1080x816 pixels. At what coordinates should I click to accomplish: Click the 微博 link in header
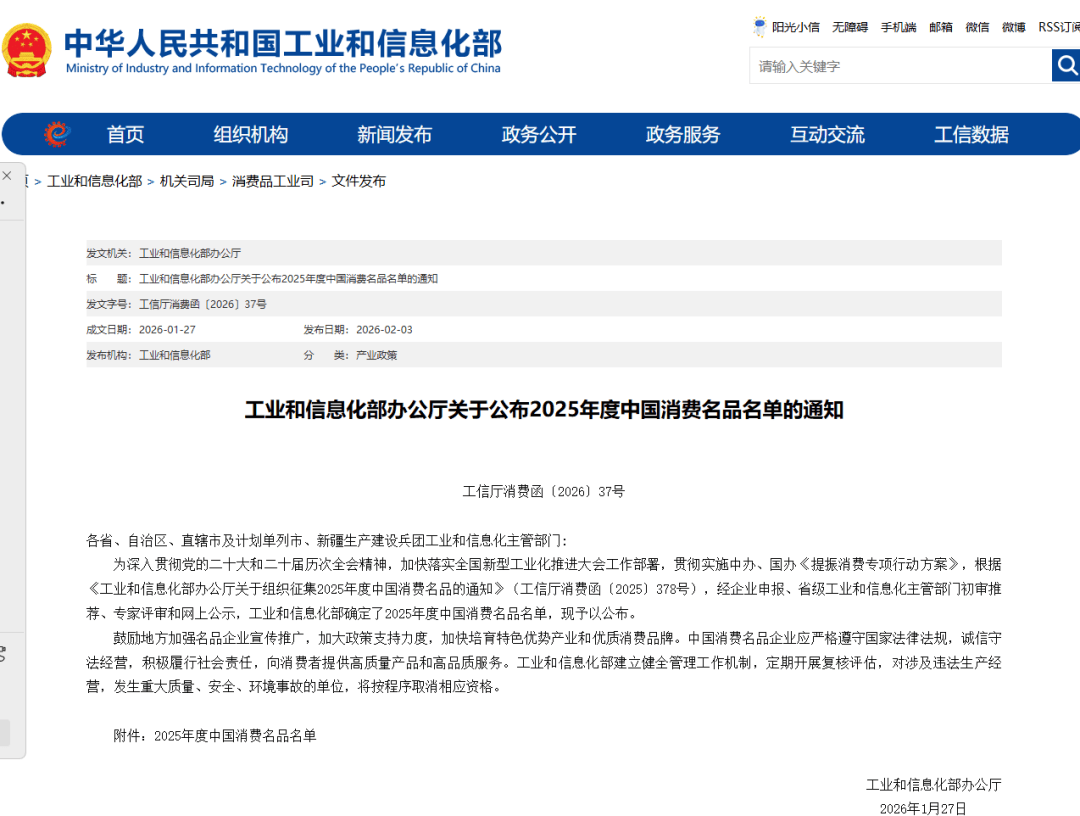coord(1014,27)
